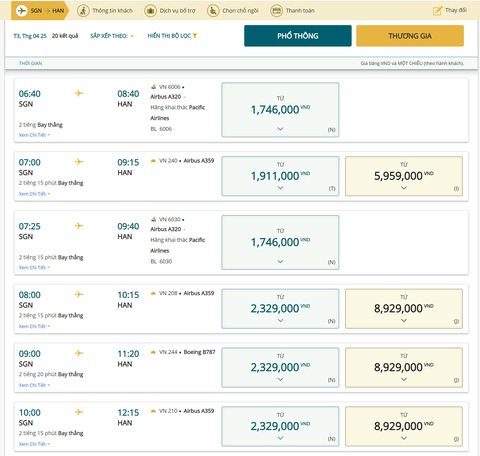Expand the 5,959,000 VND business fare chevron
This screenshot has height=456, width=480.
pyautogui.click(x=404, y=188)
